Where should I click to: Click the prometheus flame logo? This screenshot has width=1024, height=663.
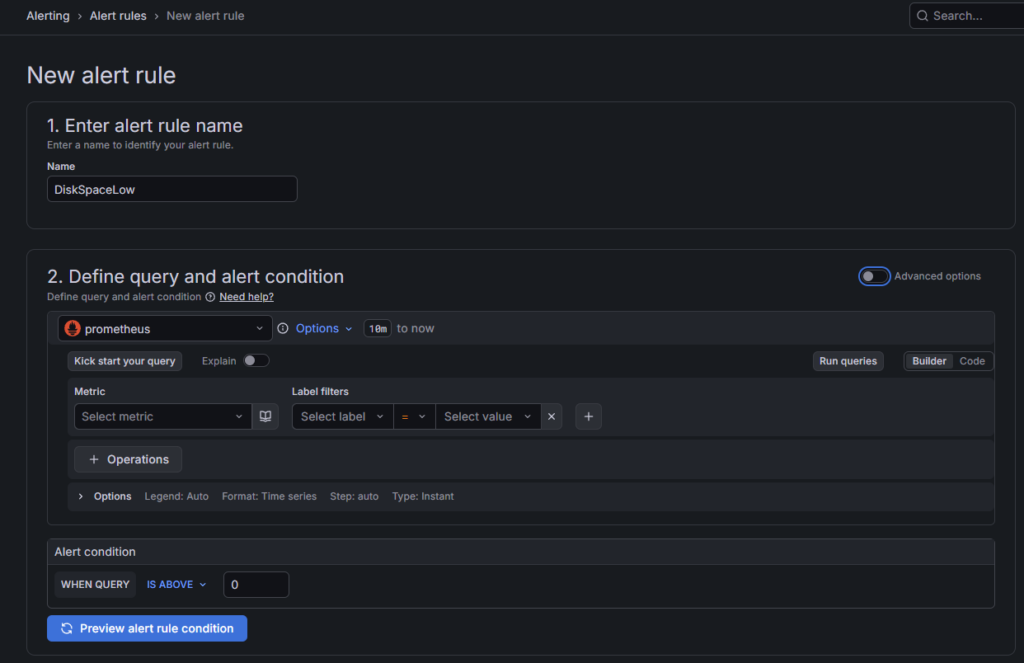[72, 329]
